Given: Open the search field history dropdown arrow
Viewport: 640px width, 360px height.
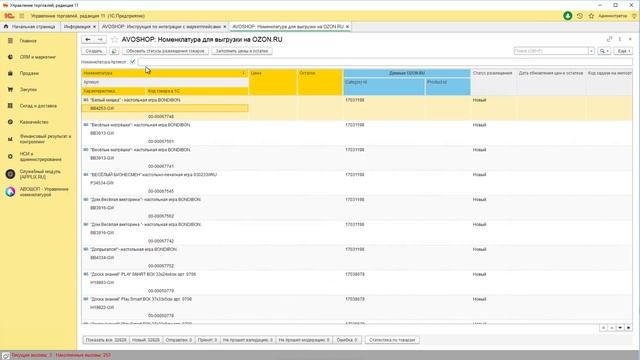Looking at the screenshot, I should pyautogui.click(x=591, y=51).
